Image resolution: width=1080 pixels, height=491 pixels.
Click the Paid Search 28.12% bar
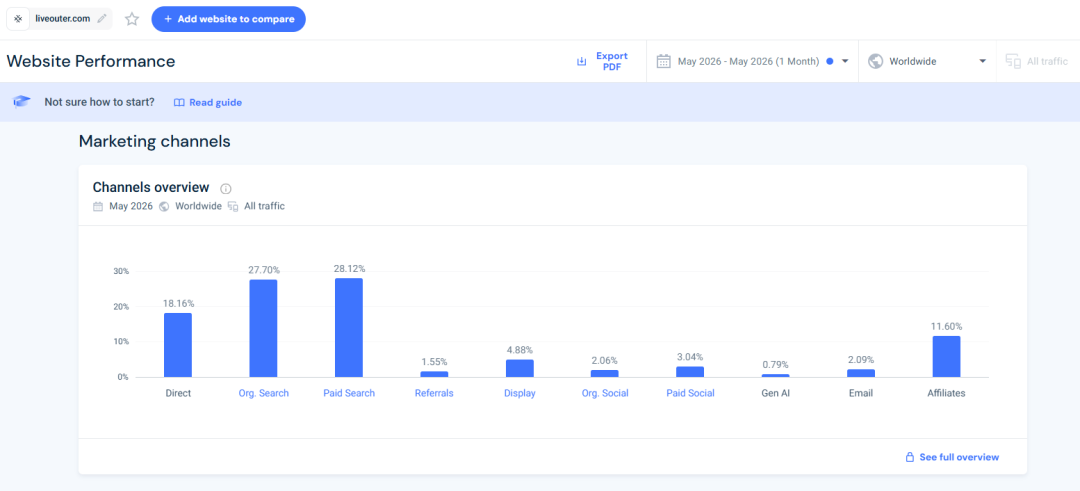(349, 328)
